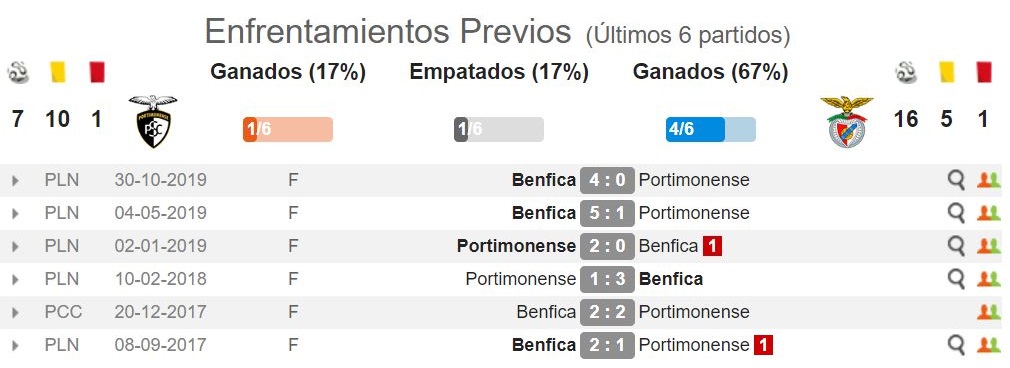This screenshot has height=368, width=1010.
Task: Click the left yellow card icon
Action: [x=58, y=72]
